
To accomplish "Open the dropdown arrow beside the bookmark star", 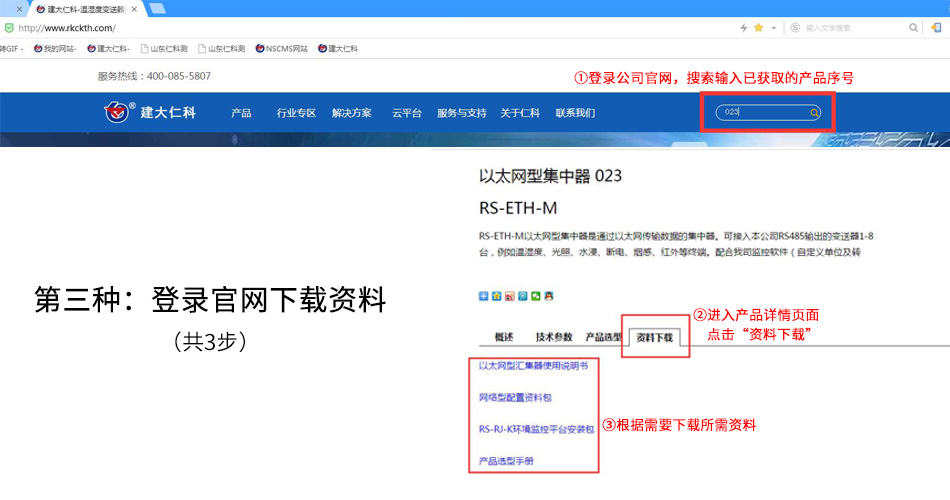I will [773, 28].
